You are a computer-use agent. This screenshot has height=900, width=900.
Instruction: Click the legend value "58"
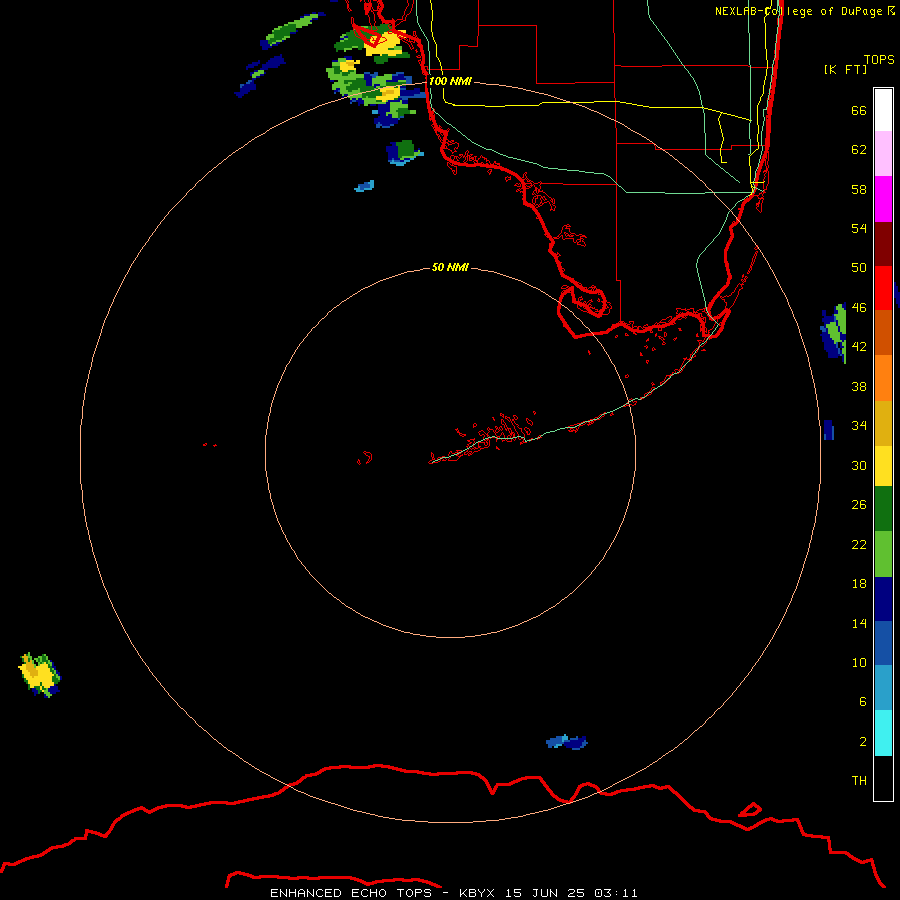pos(859,189)
